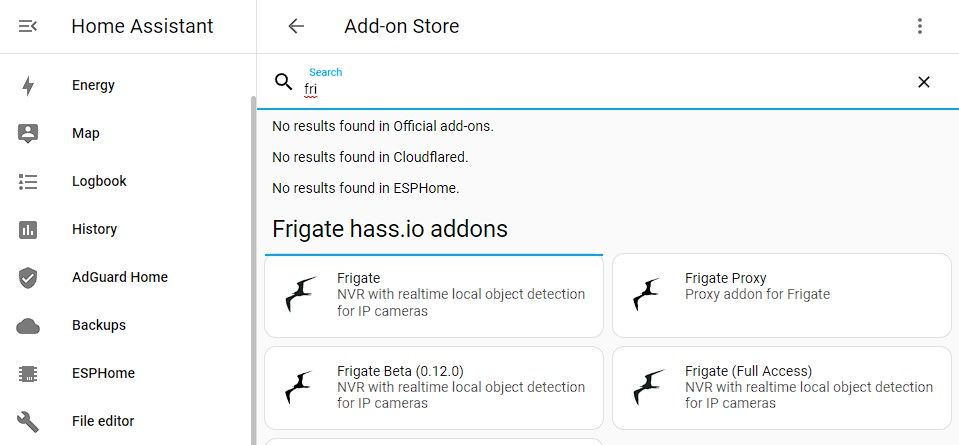Collapse the sidebar with the menu icon
The height and width of the screenshot is (445, 959).
28,26
